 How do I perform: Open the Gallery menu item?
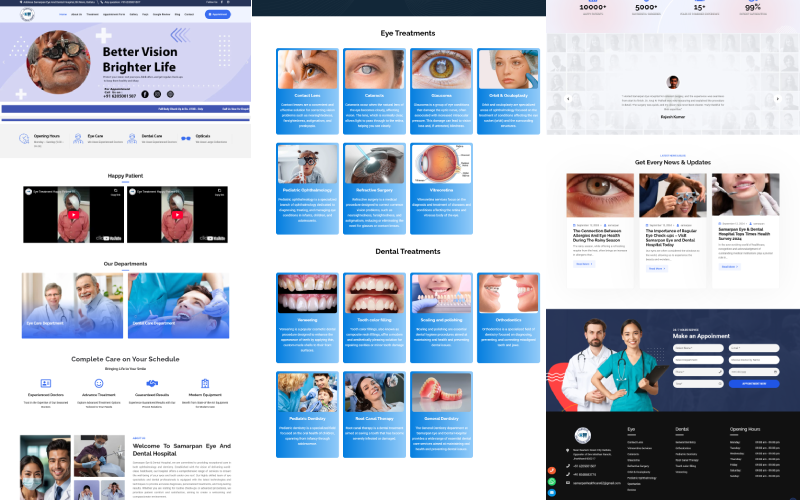click(132, 15)
